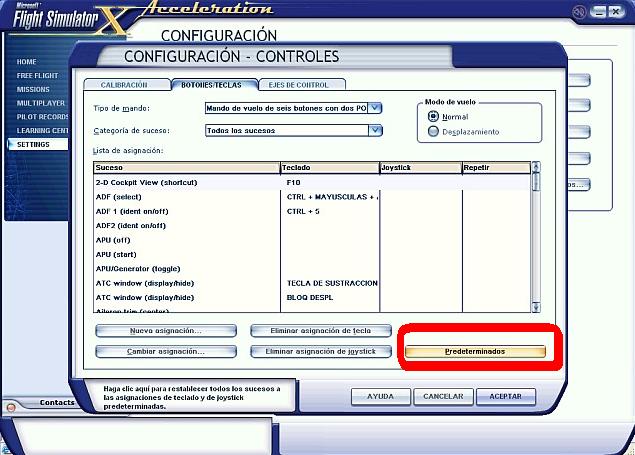This screenshot has height=455, width=635.
Task: Open Nueva asignación dialog
Action: point(166,331)
